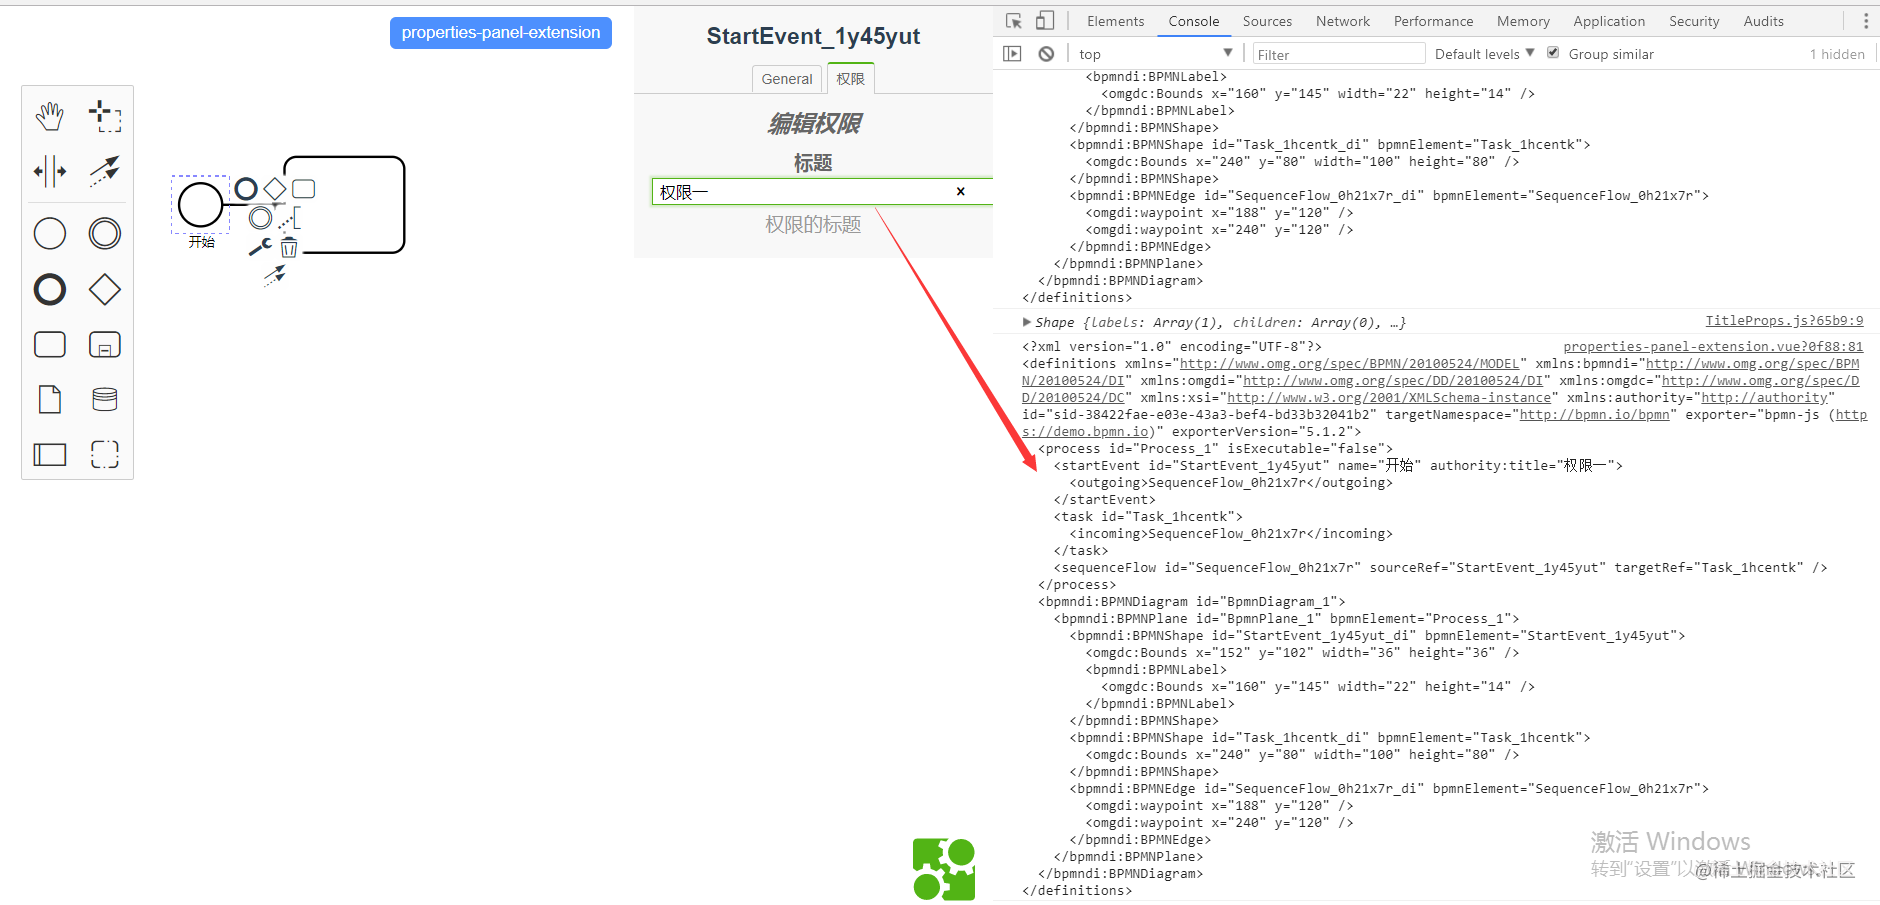Switch to the Network tab in DevTools

1342,20
